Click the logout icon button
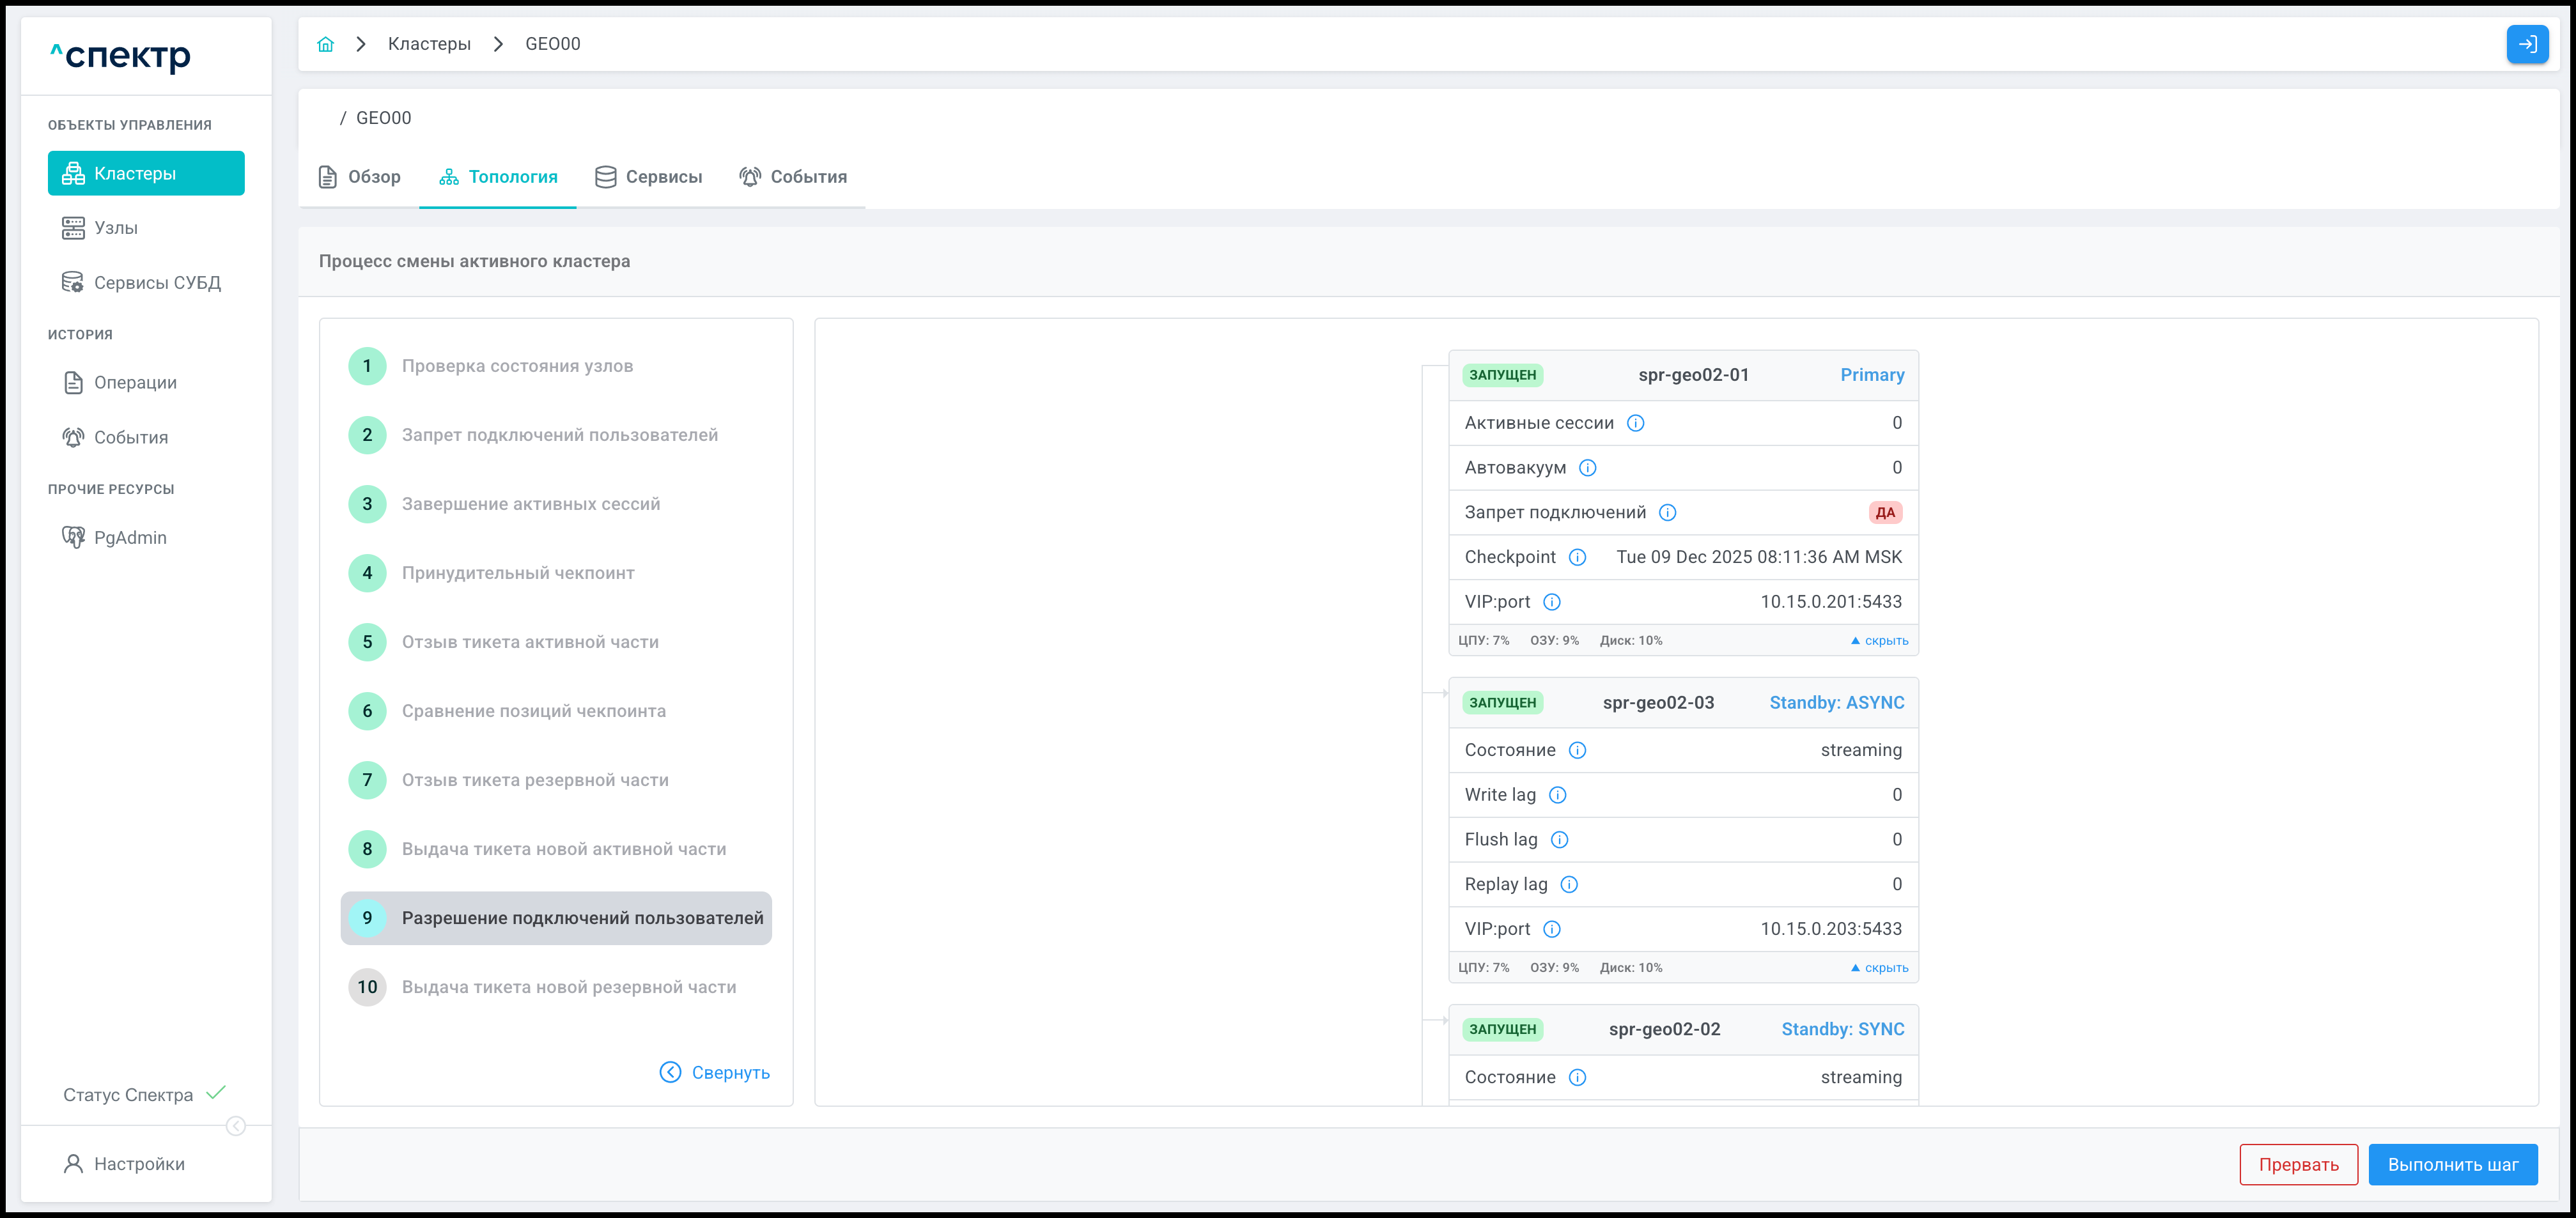Viewport: 2576px width, 1218px height. (2526, 44)
